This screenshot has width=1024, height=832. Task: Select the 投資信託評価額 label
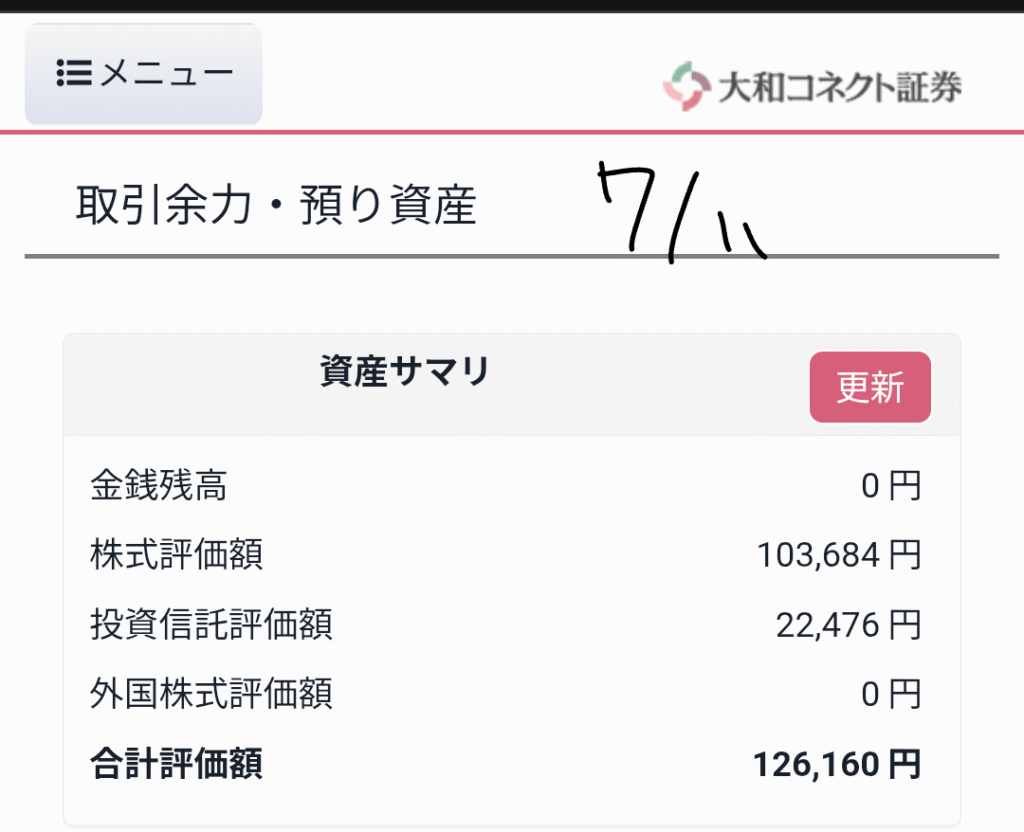tap(211, 624)
